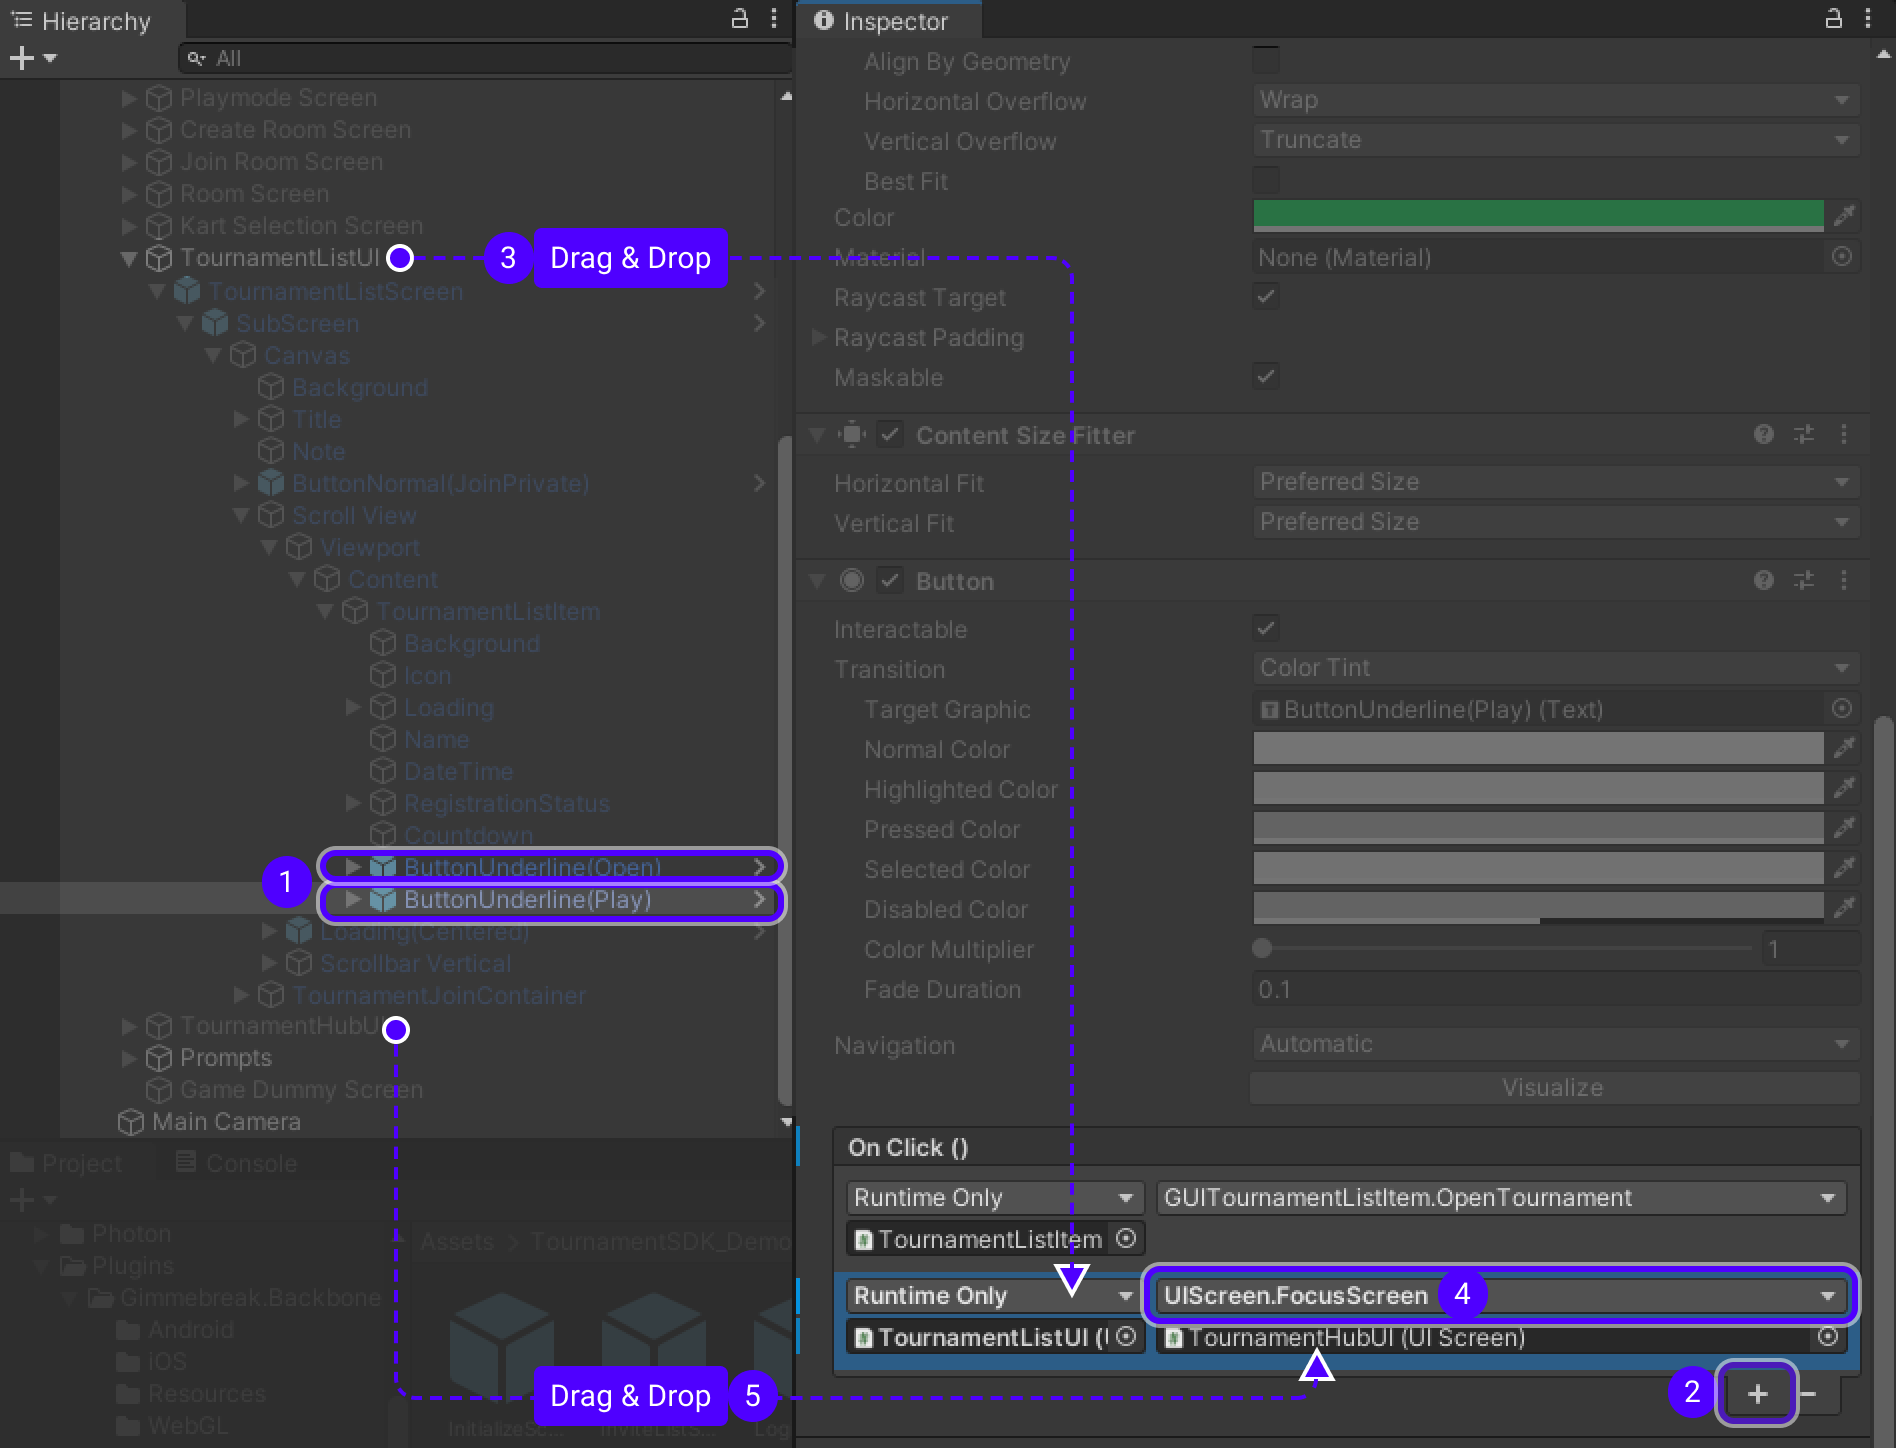The width and height of the screenshot is (1896, 1448).
Task: Click the Visualize navigation button
Action: point(1553,1088)
